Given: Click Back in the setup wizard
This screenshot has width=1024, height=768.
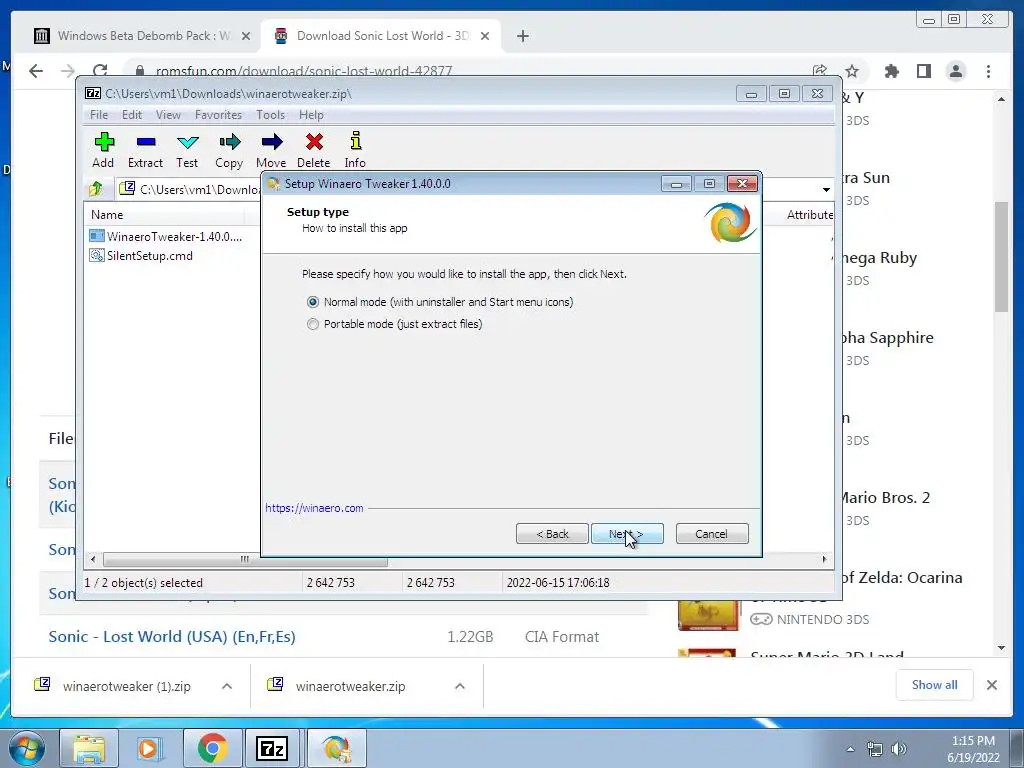Looking at the screenshot, I should pyautogui.click(x=552, y=534).
